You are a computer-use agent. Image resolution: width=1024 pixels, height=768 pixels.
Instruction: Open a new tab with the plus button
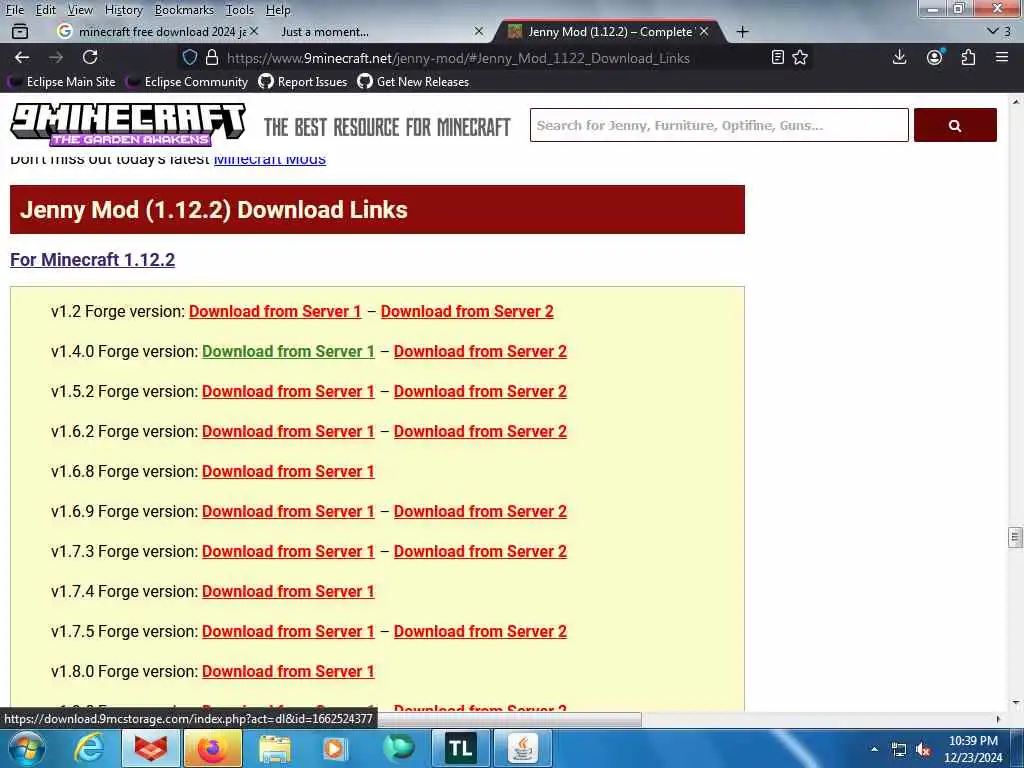point(743,31)
